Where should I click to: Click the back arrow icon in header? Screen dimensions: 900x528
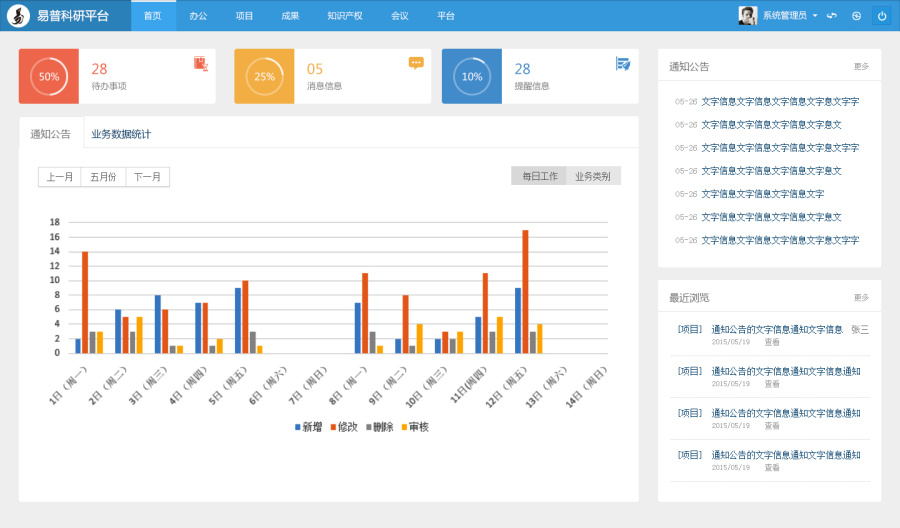pyautogui.click(x=832, y=16)
